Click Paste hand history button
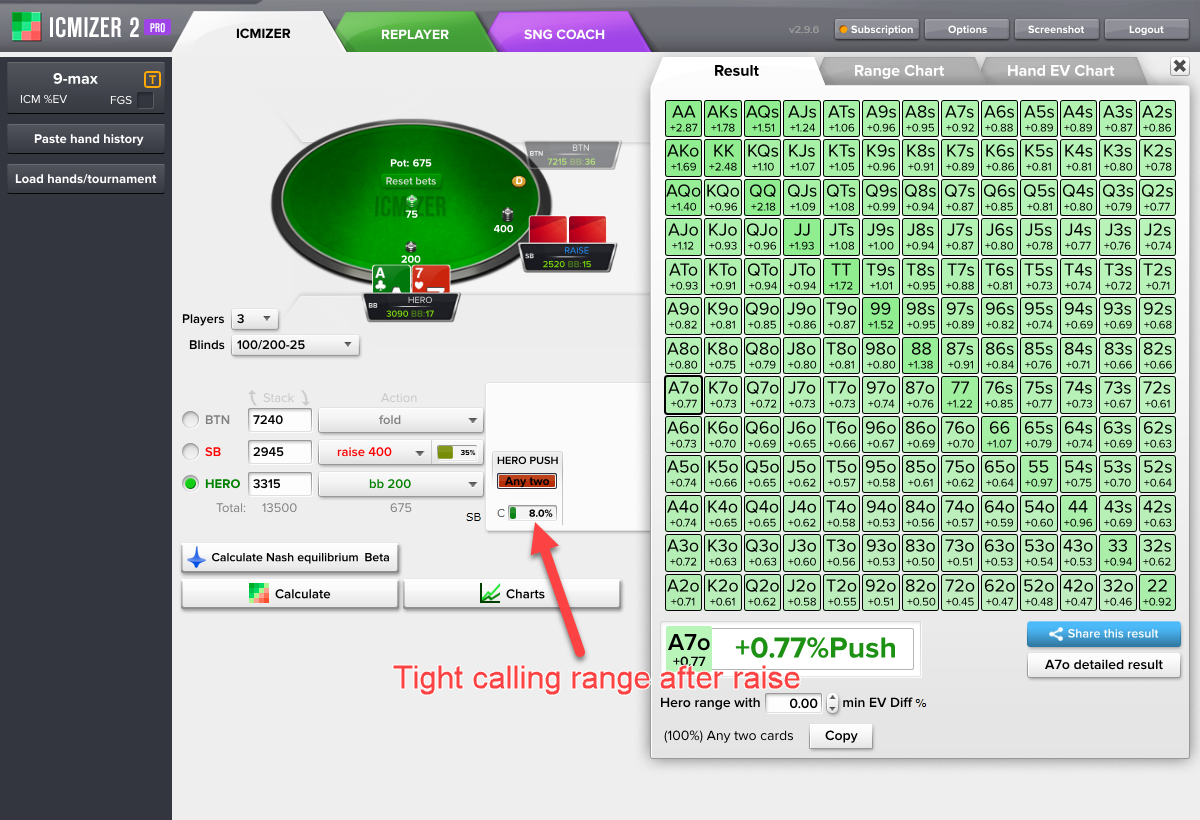 pyautogui.click(x=86, y=139)
